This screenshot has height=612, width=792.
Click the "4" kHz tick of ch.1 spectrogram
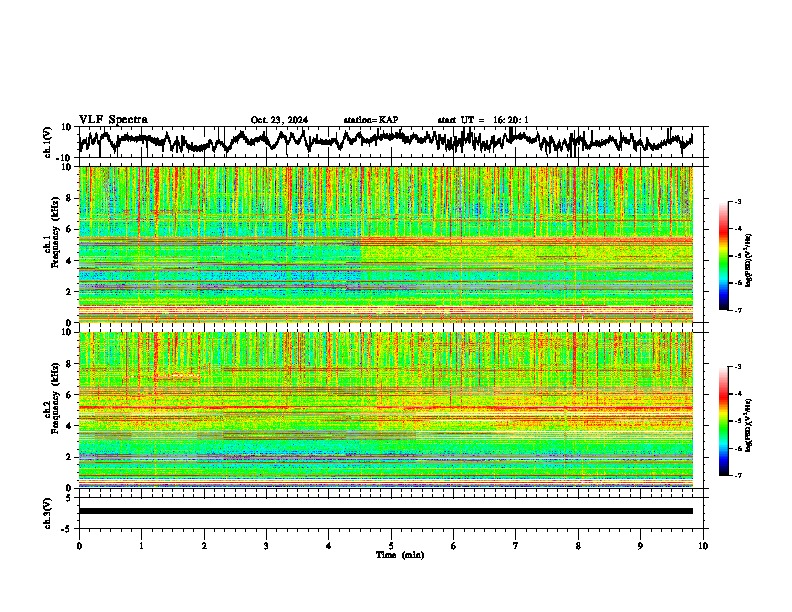tap(69, 261)
